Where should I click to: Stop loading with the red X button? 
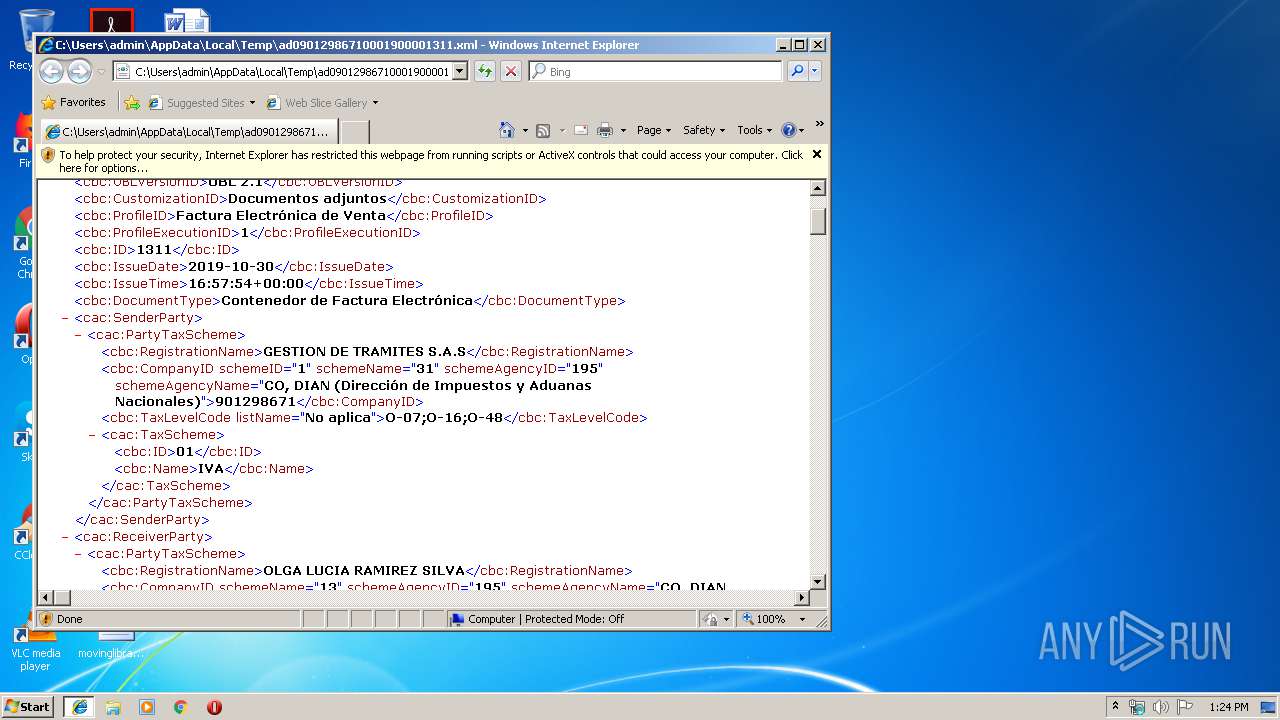point(511,71)
